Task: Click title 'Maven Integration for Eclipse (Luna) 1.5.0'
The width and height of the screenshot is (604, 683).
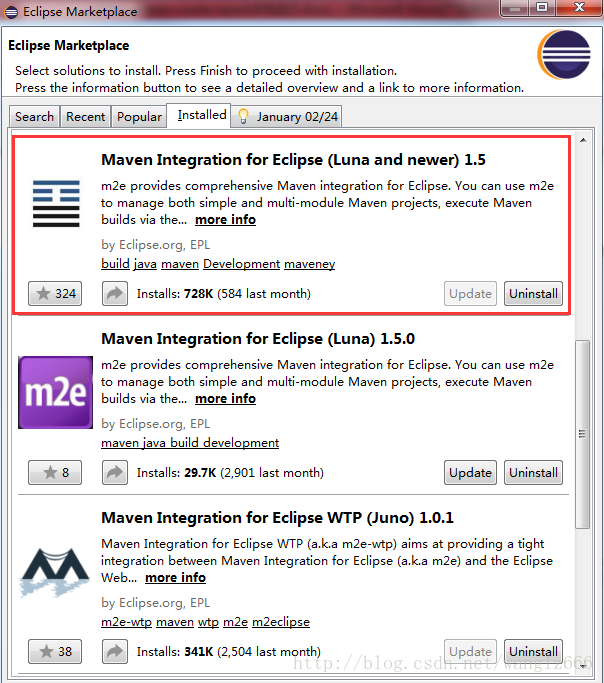Action: click(258, 339)
